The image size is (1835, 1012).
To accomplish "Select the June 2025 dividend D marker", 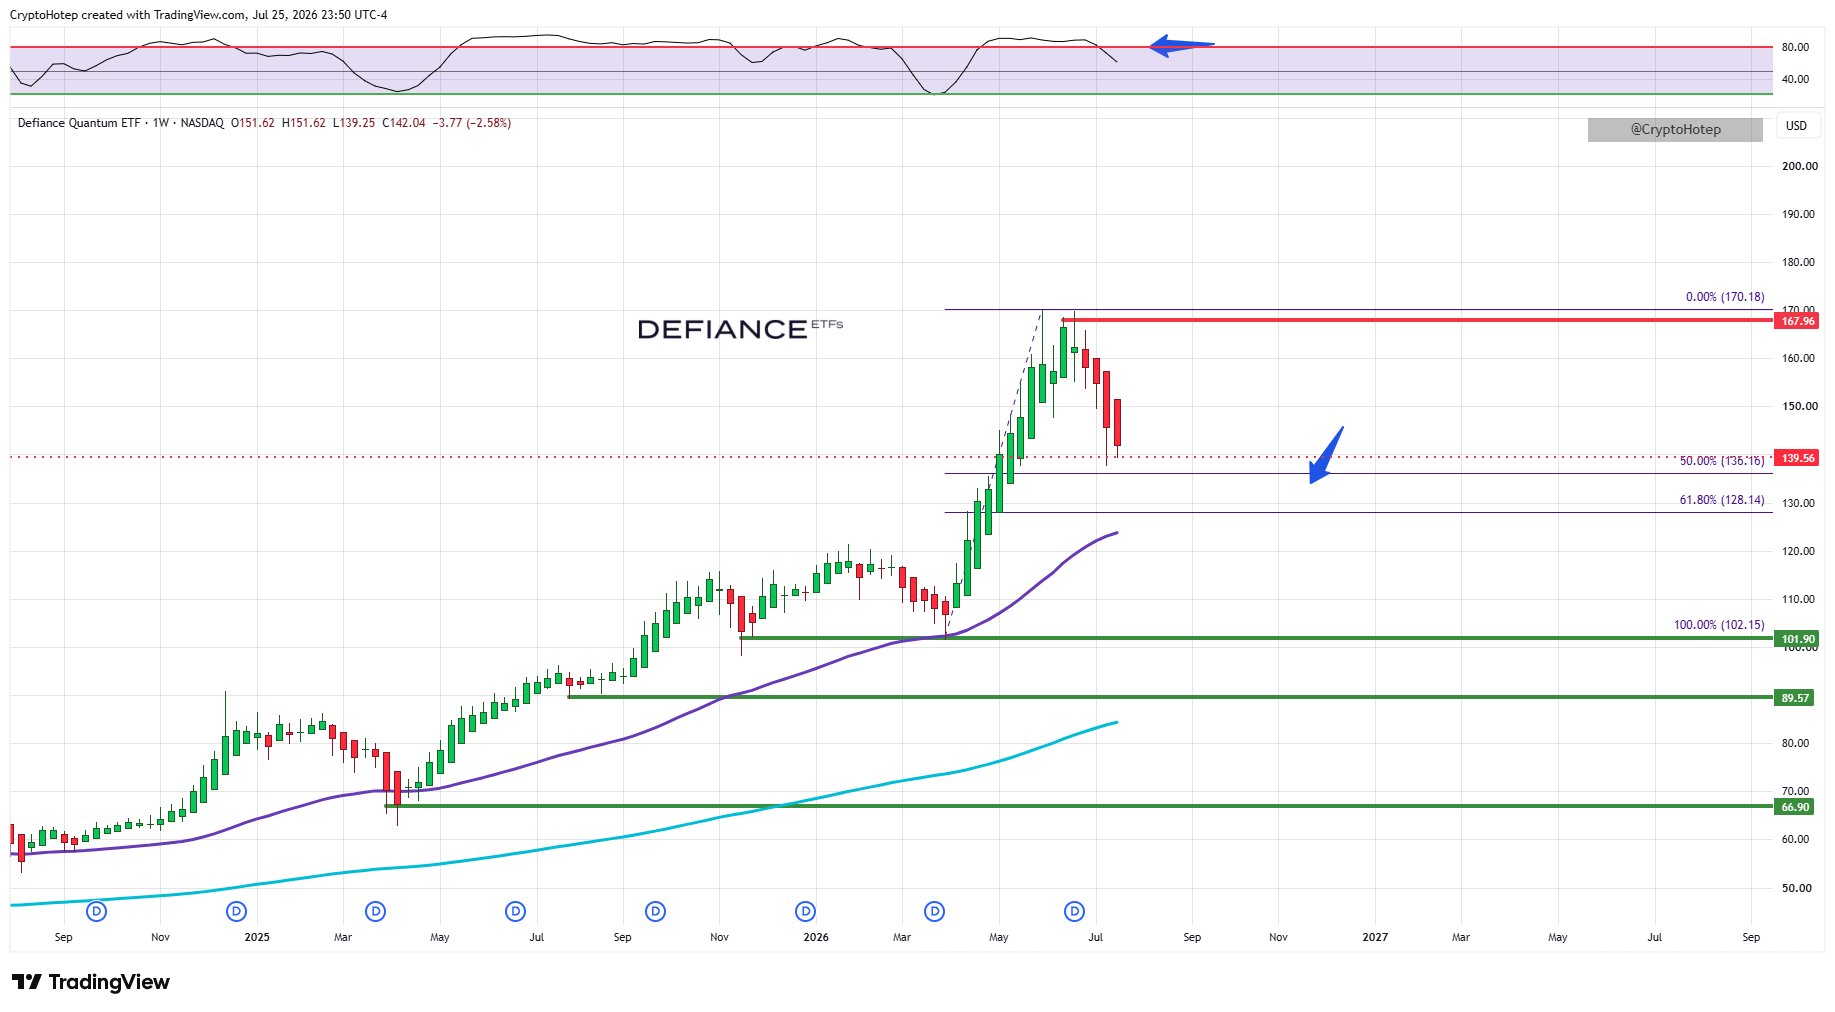I will tap(516, 912).
